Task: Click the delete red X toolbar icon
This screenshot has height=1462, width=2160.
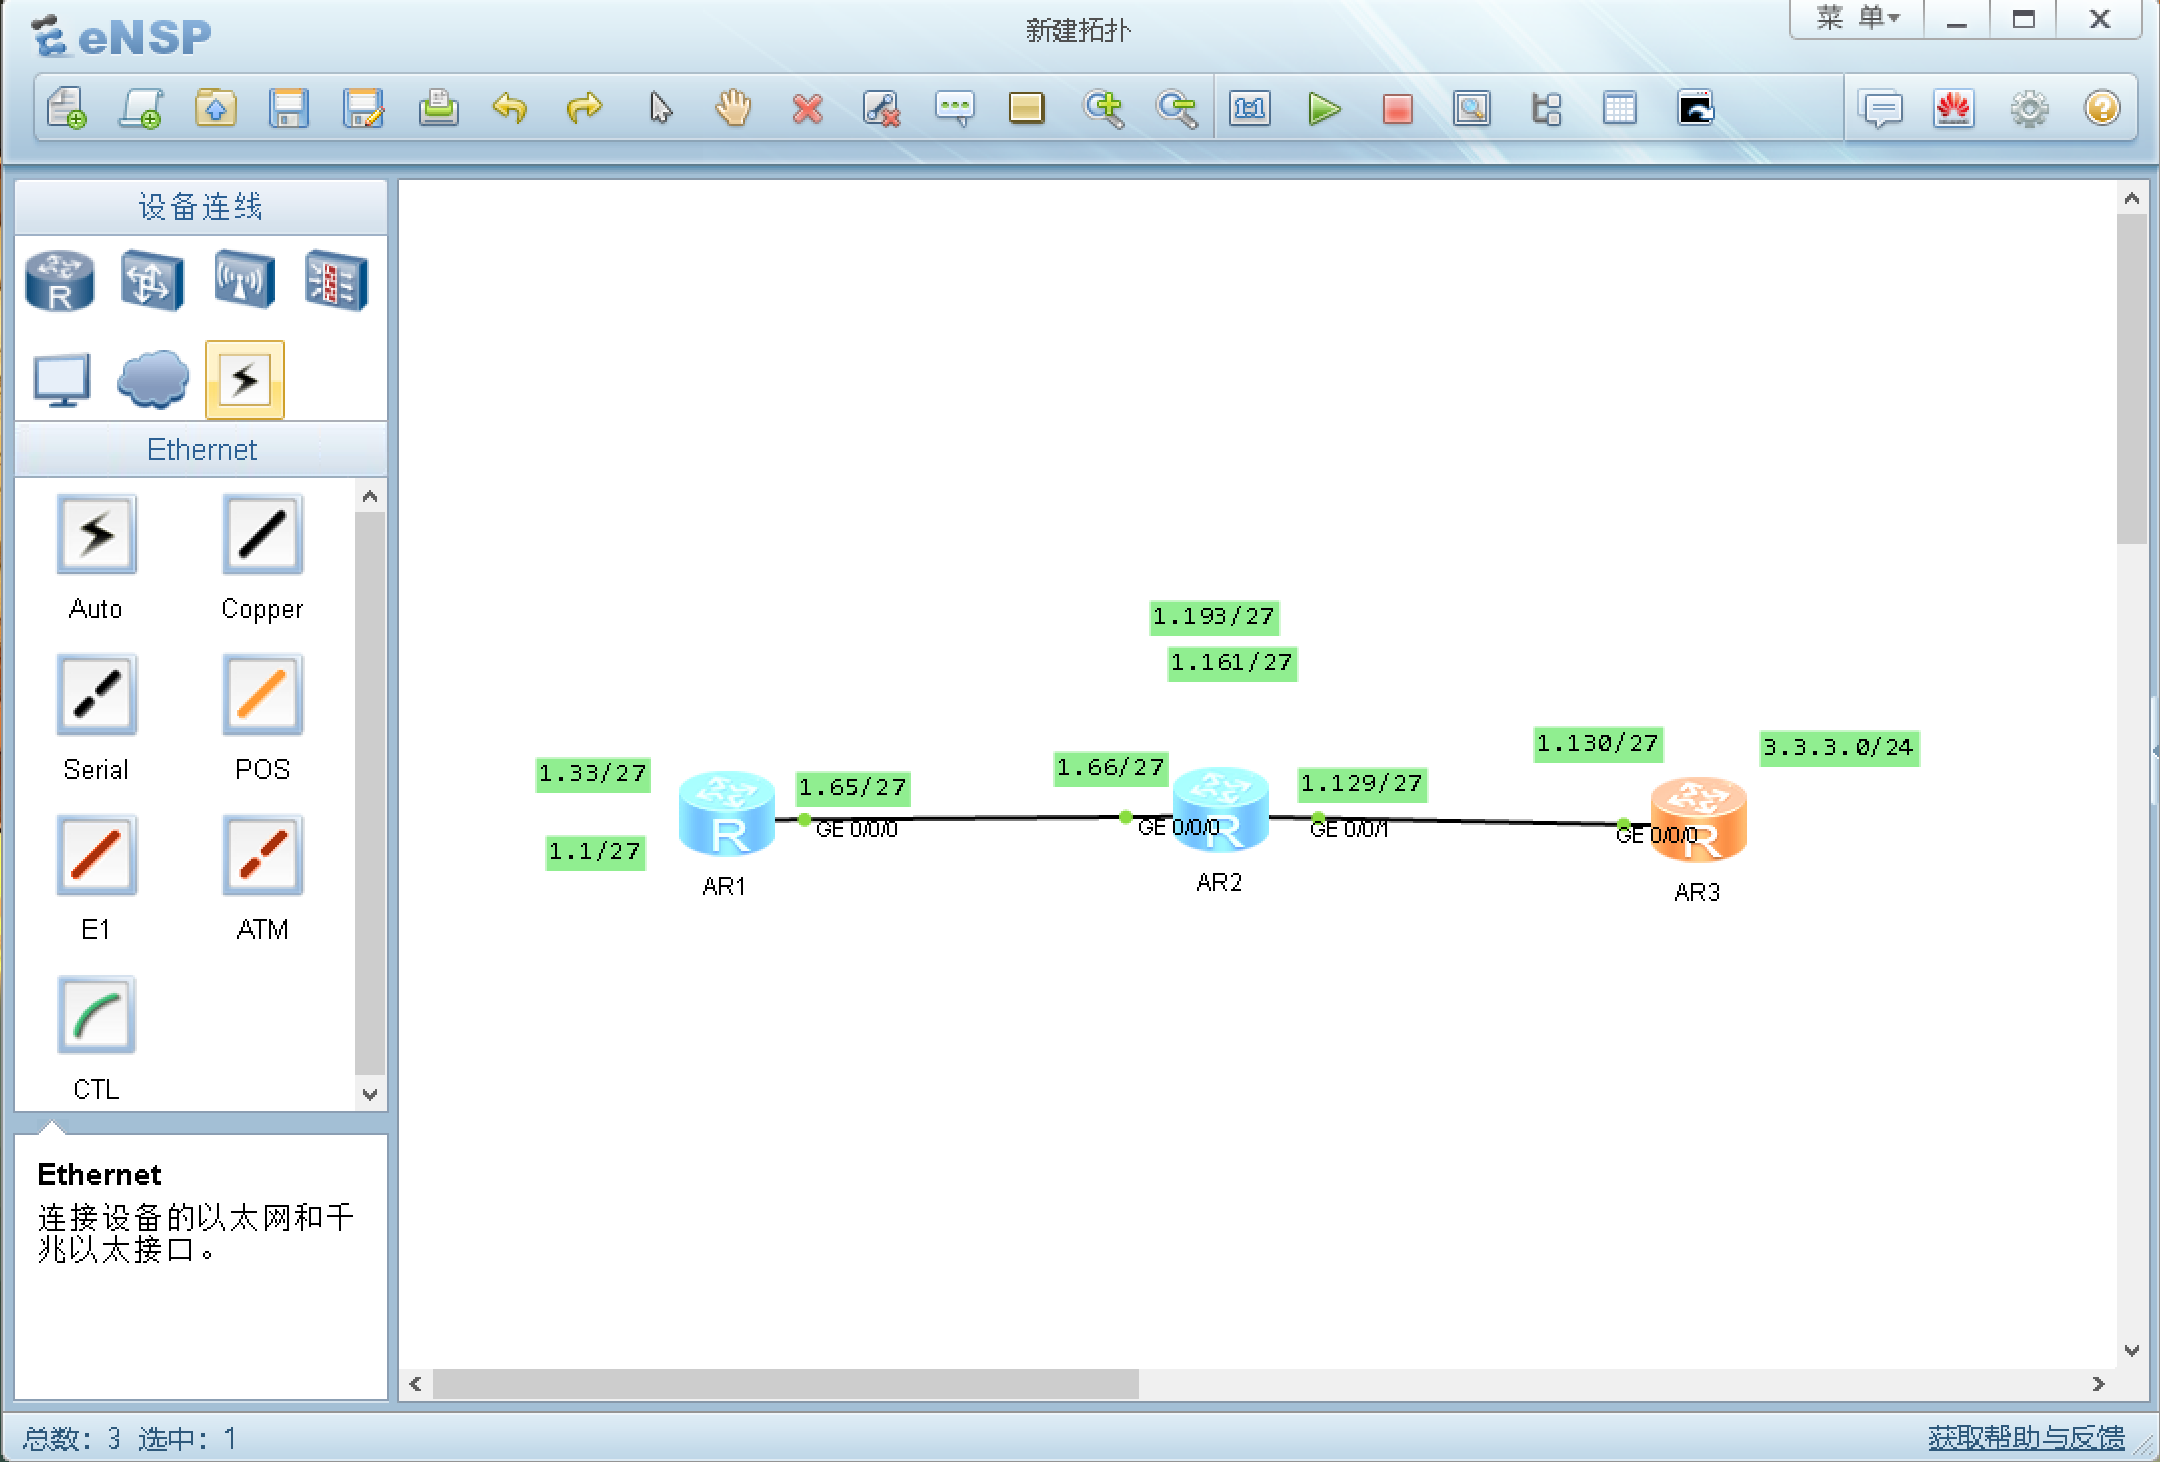Action: (x=807, y=108)
